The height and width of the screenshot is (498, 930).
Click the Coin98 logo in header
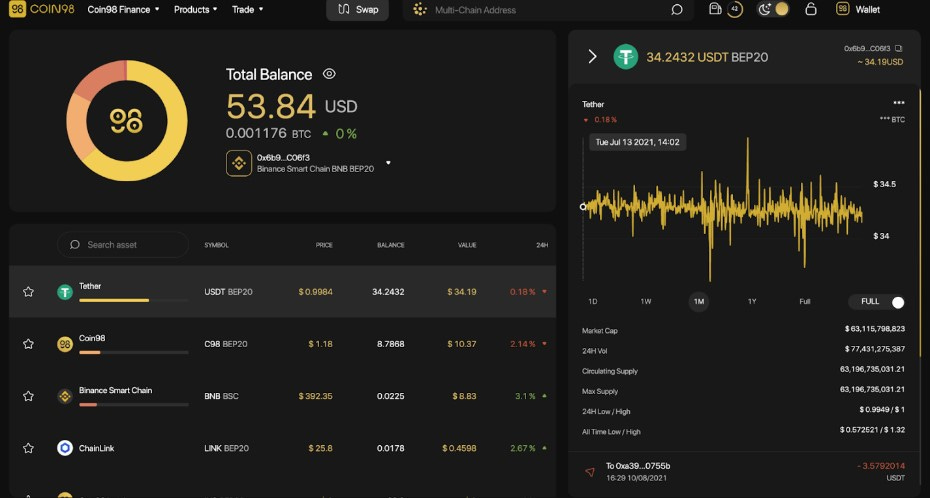coord(42,9)
